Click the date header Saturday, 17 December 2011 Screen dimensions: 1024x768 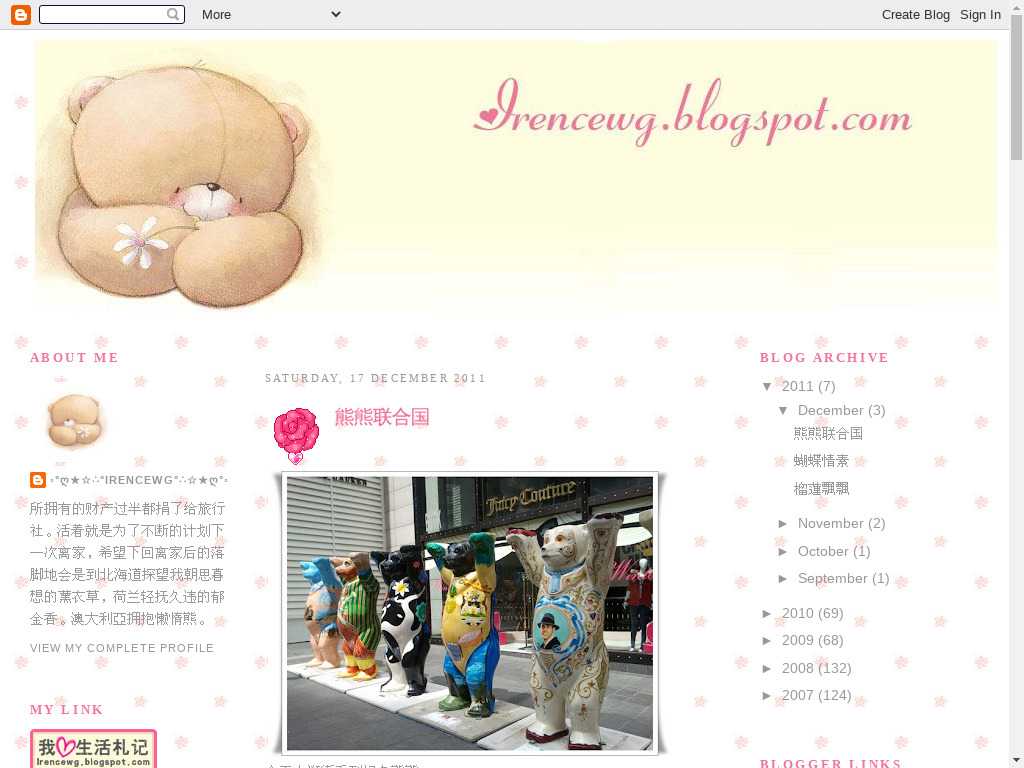(x=376, y=378)
